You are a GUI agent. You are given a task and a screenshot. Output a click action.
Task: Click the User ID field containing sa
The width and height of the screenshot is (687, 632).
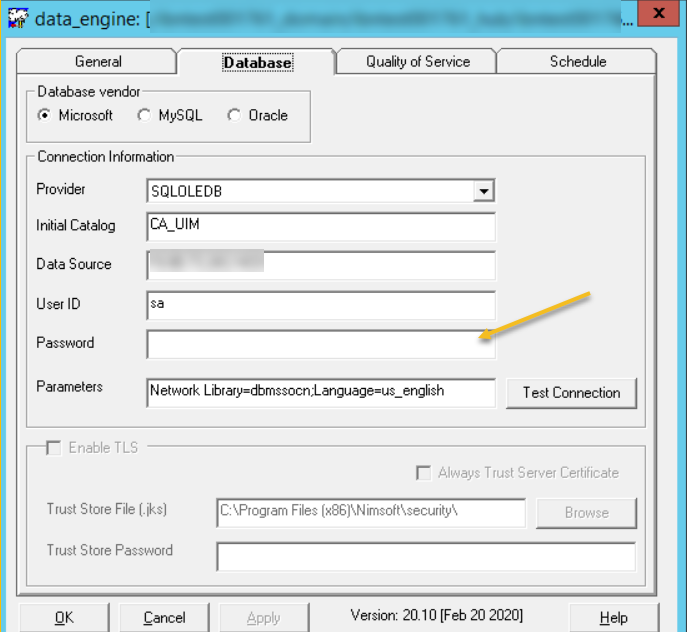pyautogui.click(x=321, y=305)
